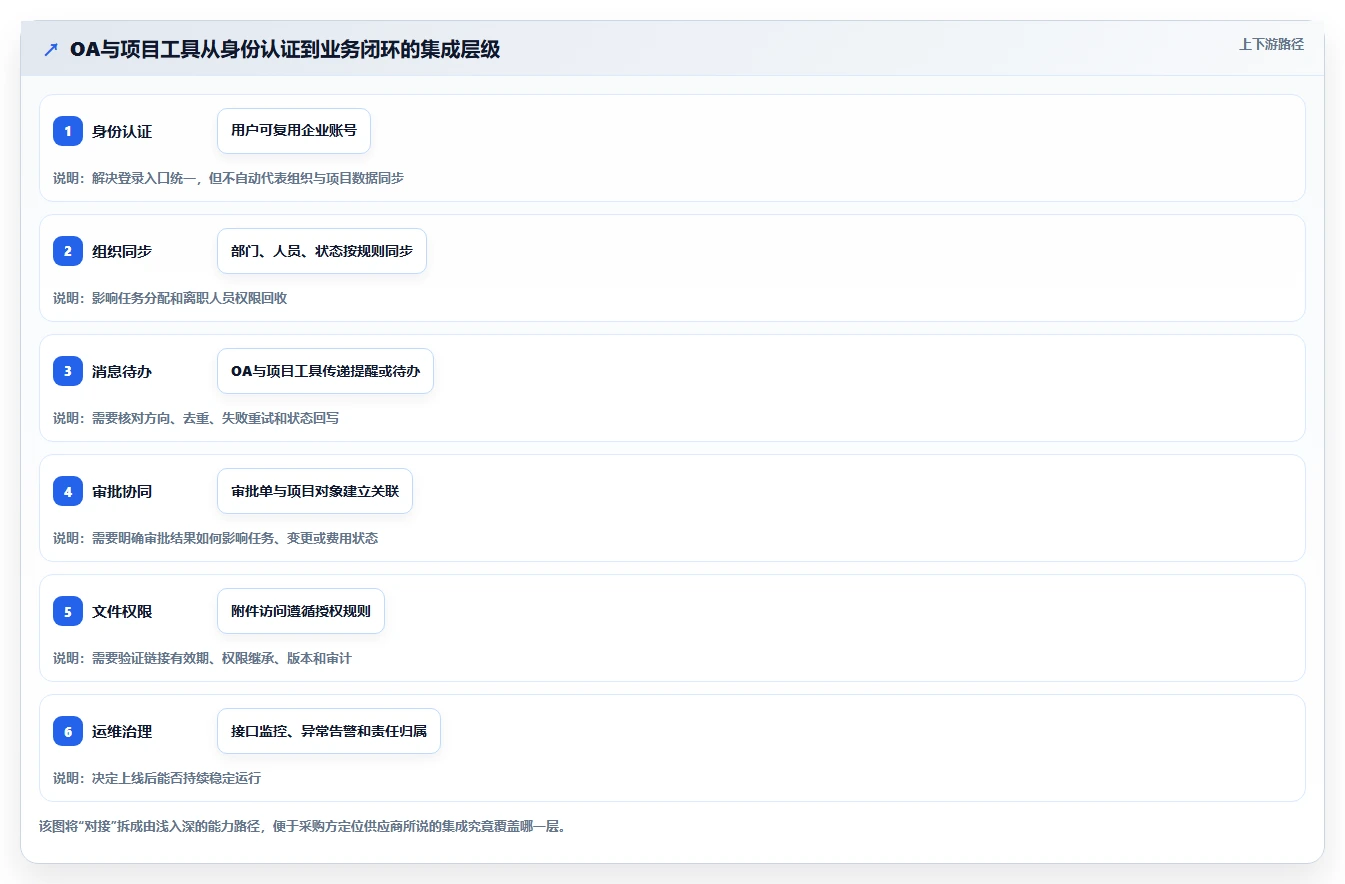Click the 审批单与项目对象建立关联 chip

coord(315,491)
